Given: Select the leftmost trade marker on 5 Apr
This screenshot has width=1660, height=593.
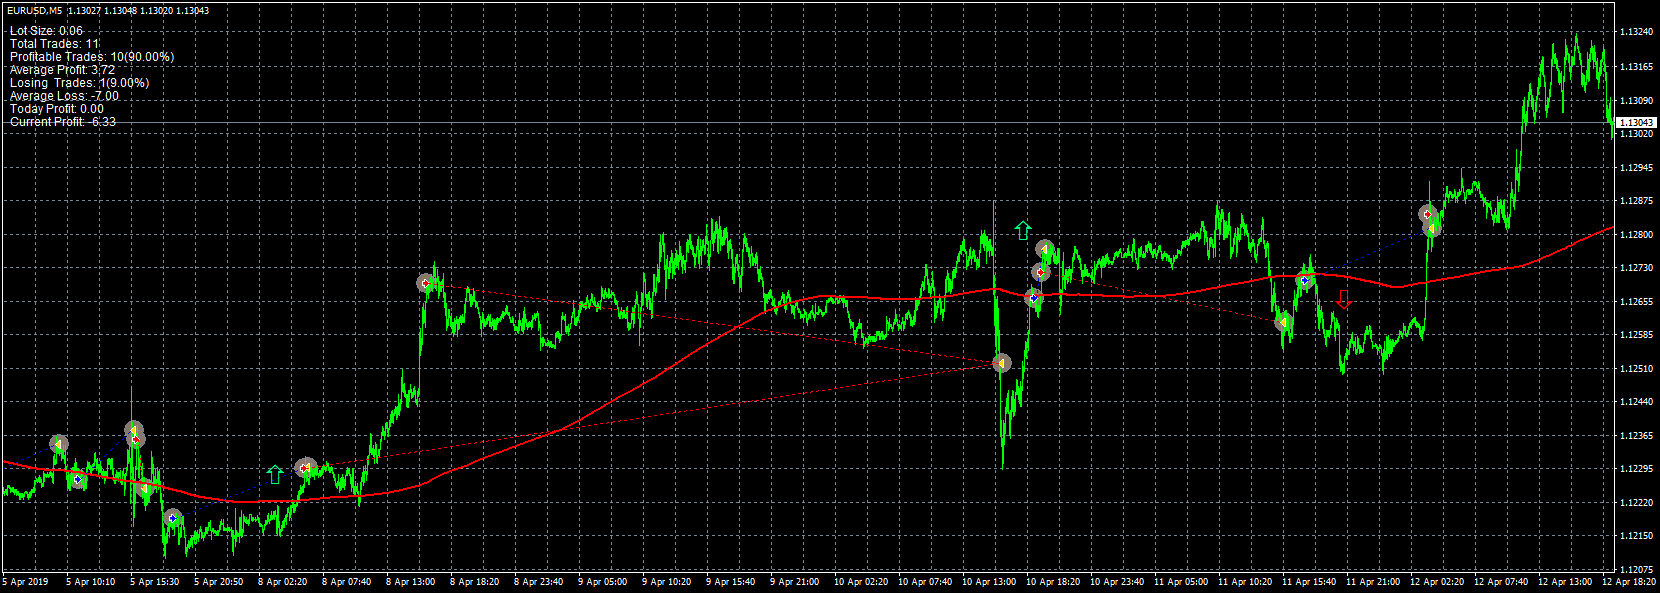Looking at the screenshot, I should click(x=59, y=443).
